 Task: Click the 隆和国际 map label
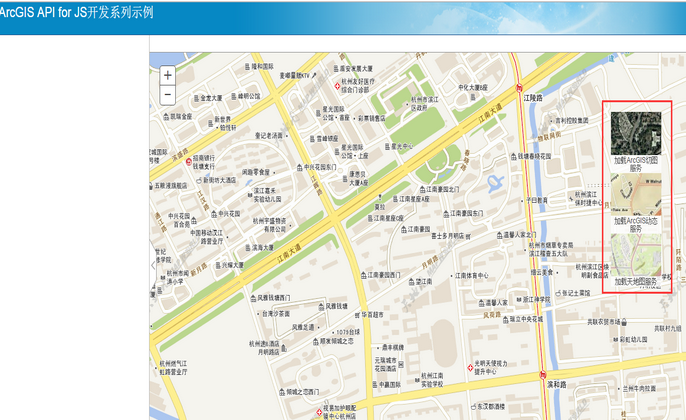(262, 66)
